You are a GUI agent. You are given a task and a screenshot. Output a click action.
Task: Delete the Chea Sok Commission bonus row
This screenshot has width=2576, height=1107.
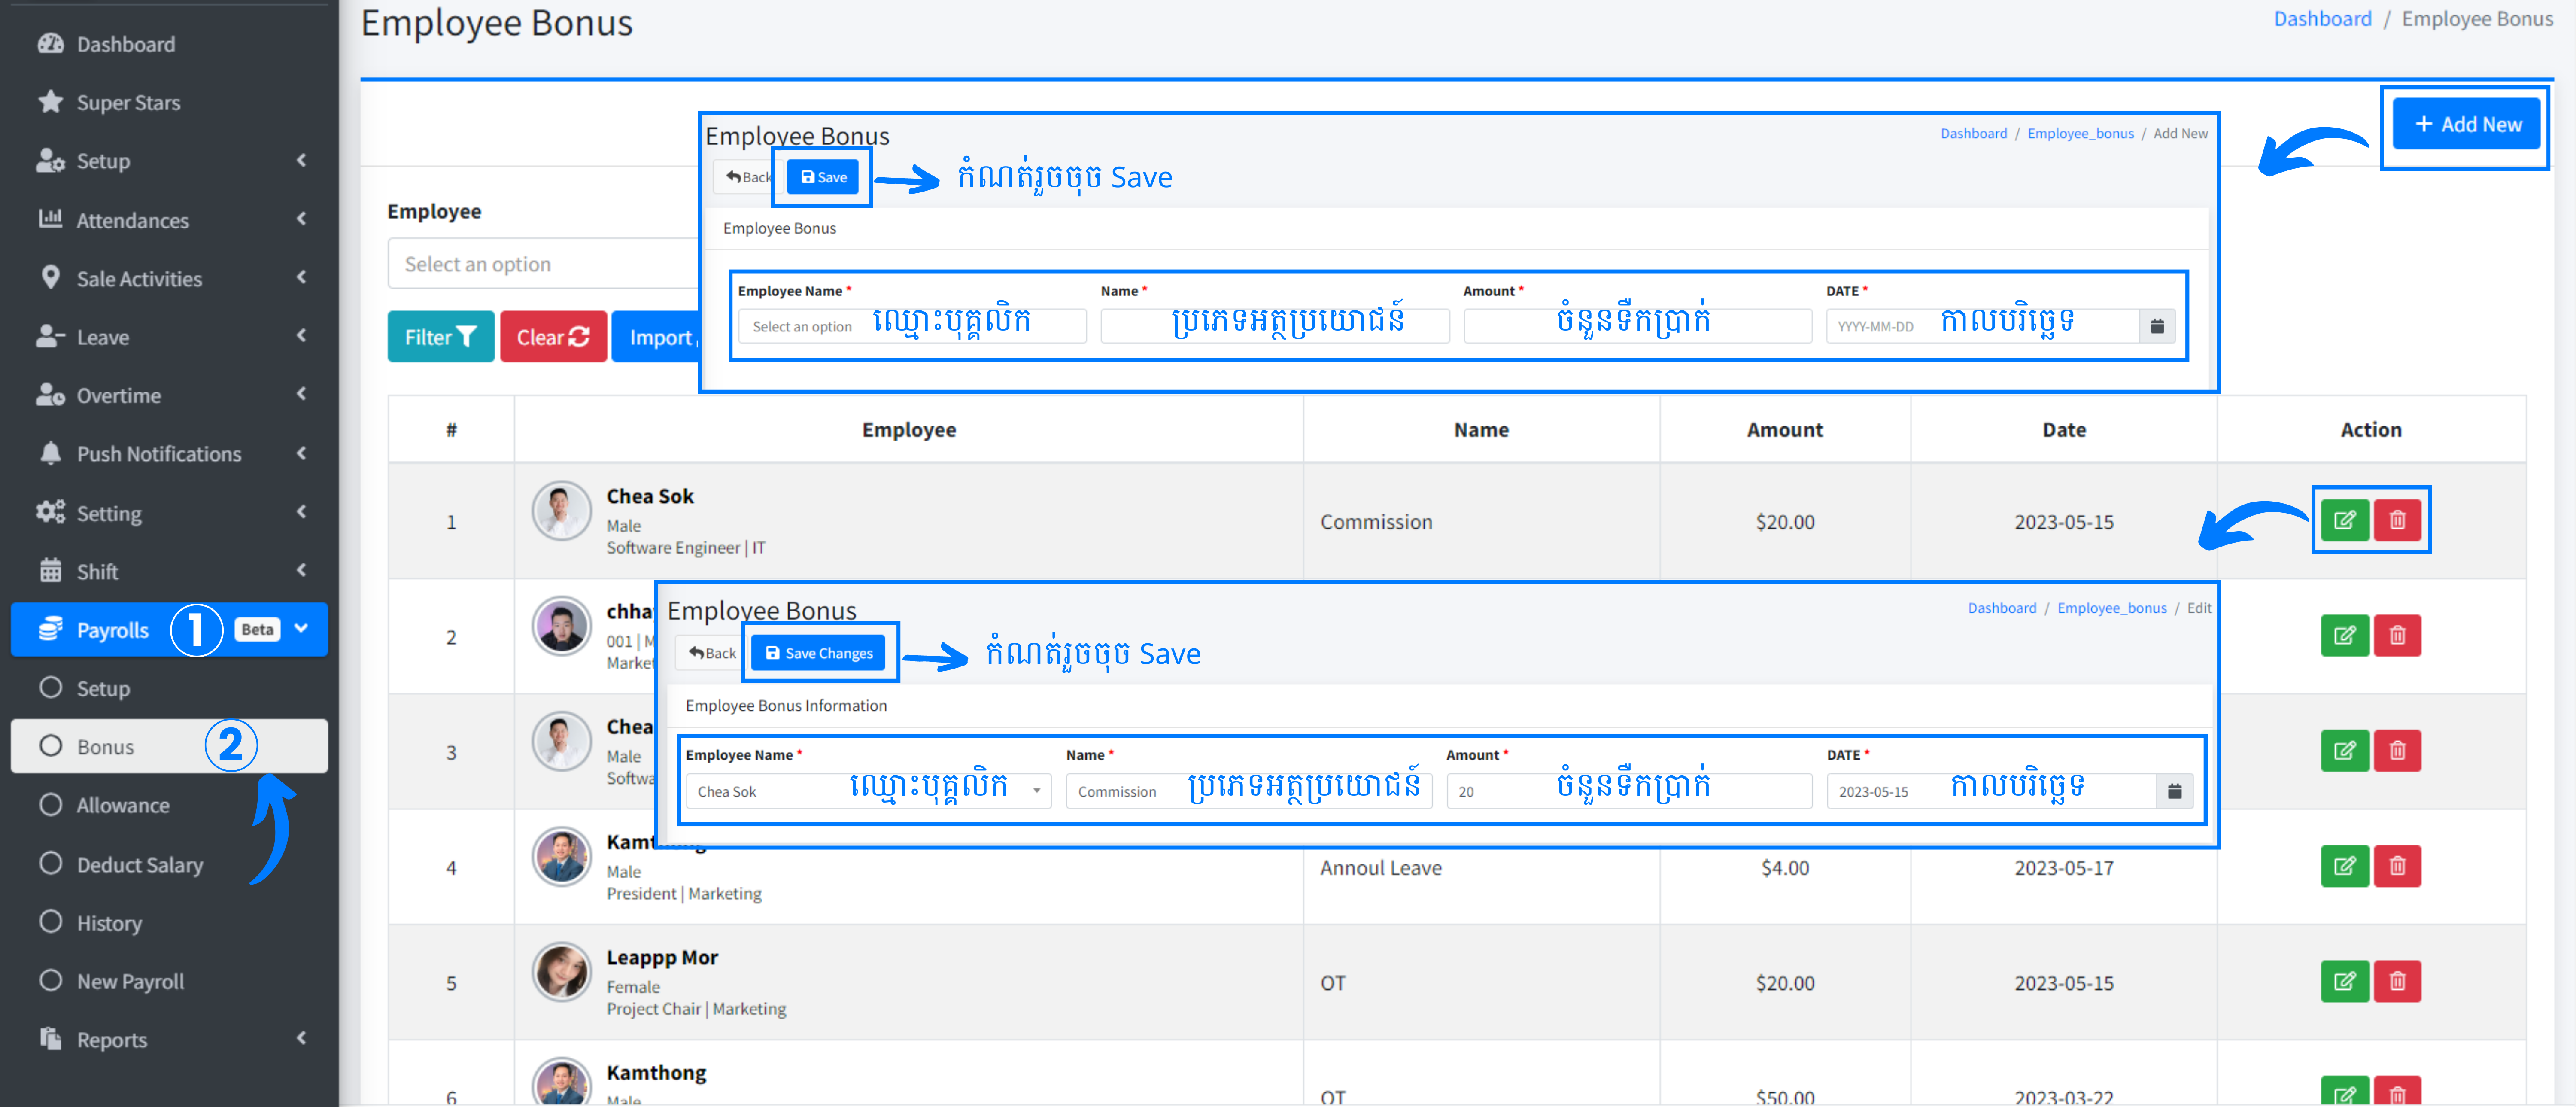click(x=2397, y=520)
